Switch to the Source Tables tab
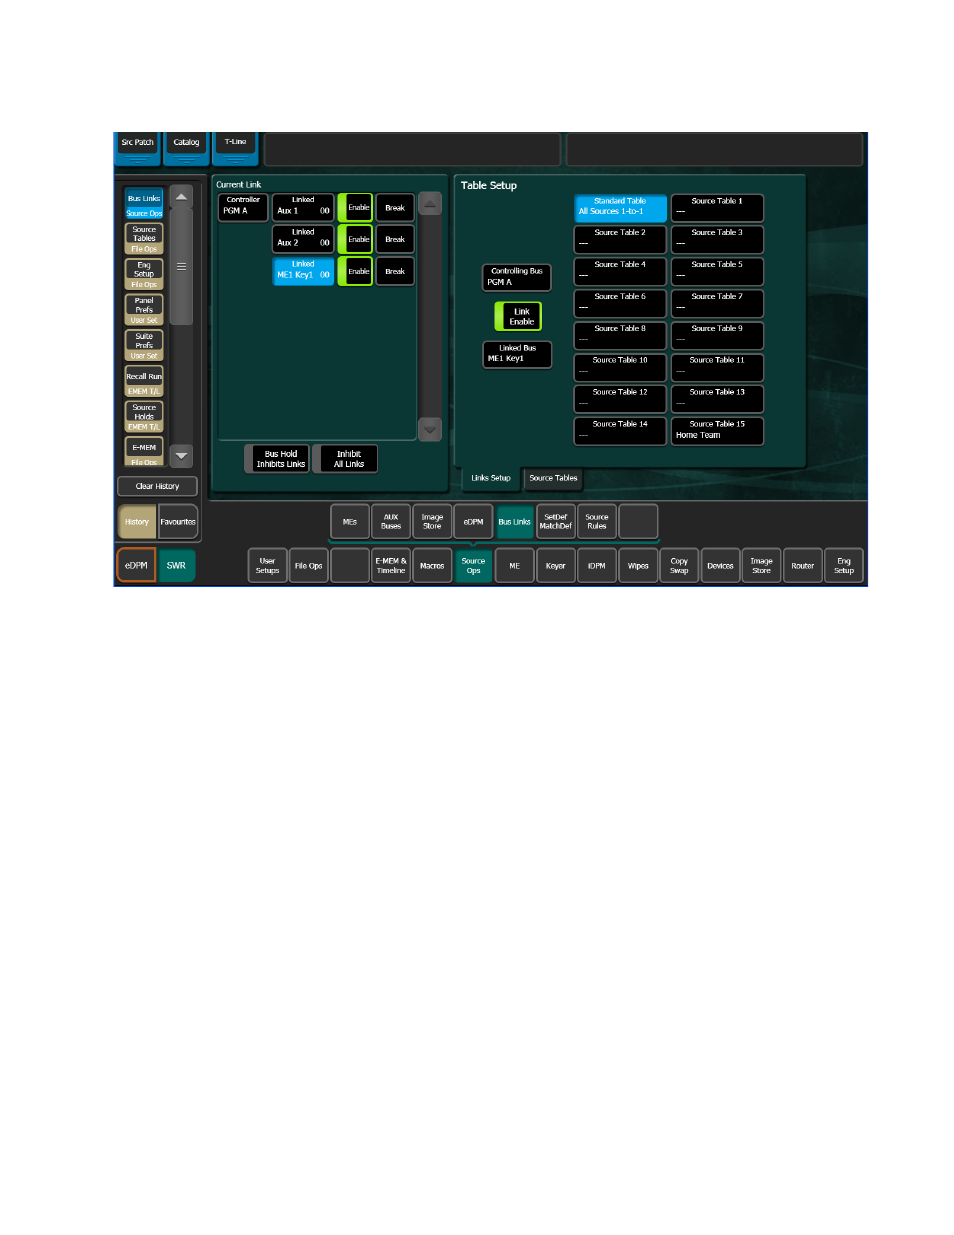This screenshot has height=1235, width=954. pyautogui.click(x=553, y=478)
